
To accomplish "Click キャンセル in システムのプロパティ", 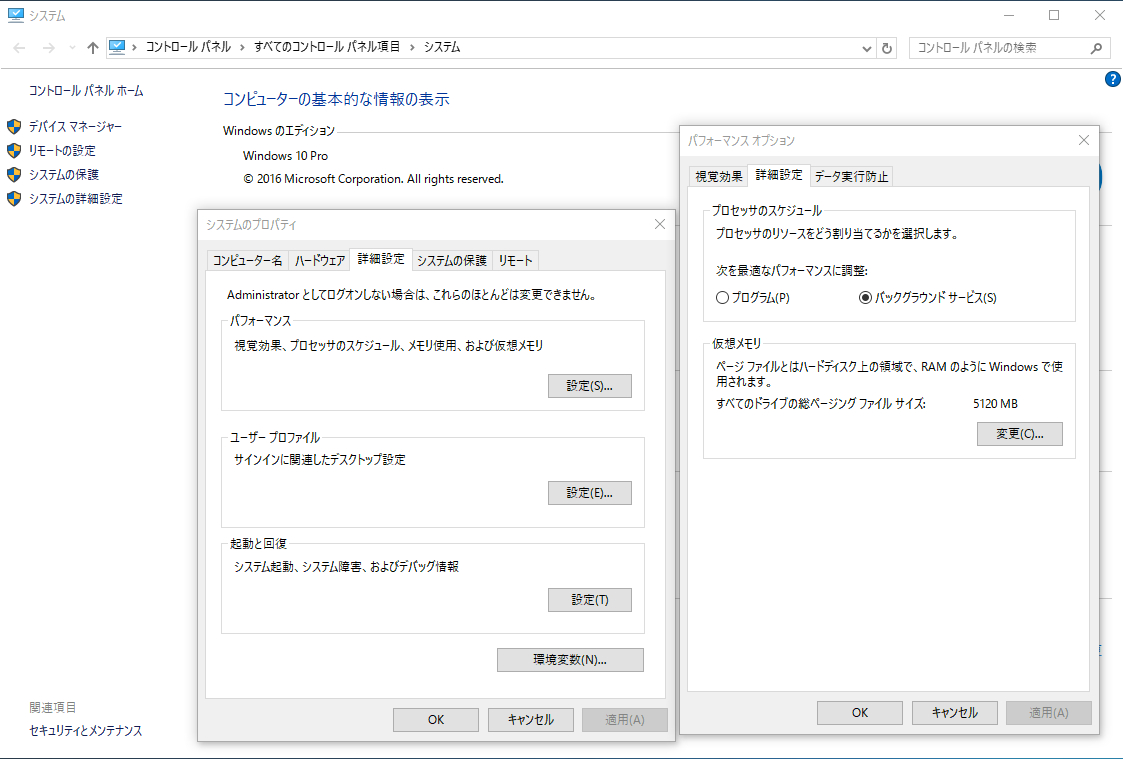I will tap(531, 720).
